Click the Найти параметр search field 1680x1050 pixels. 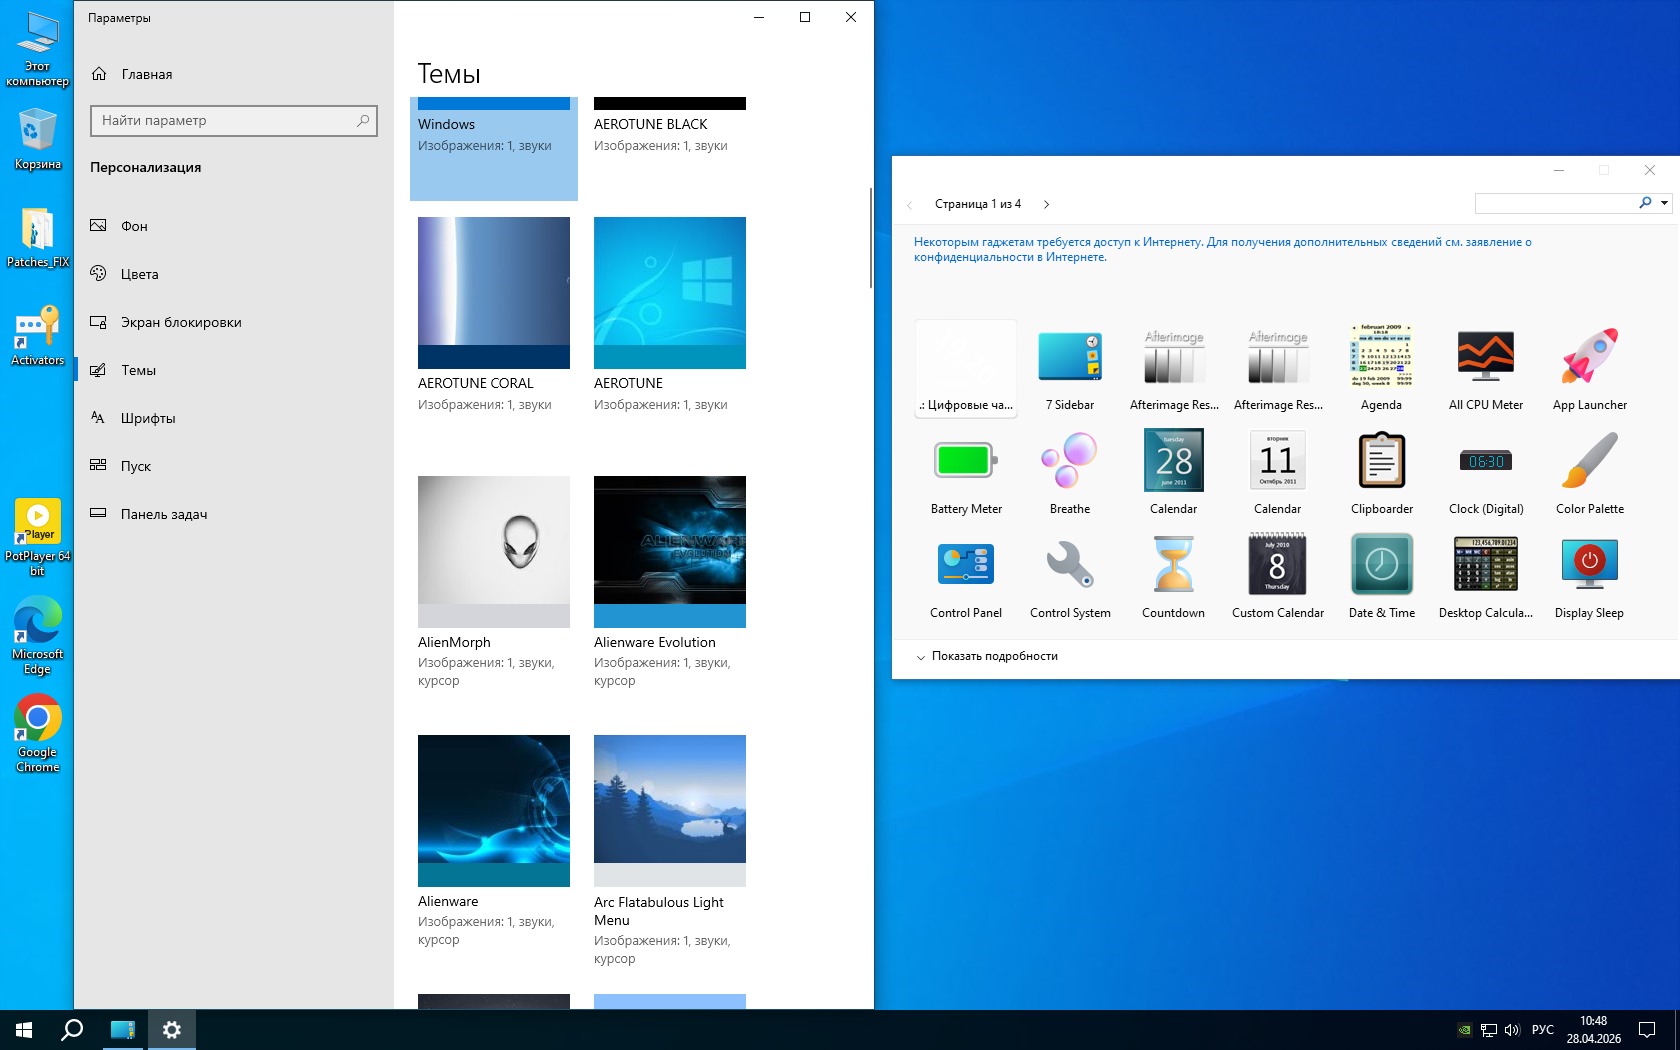tap(225, 121)
